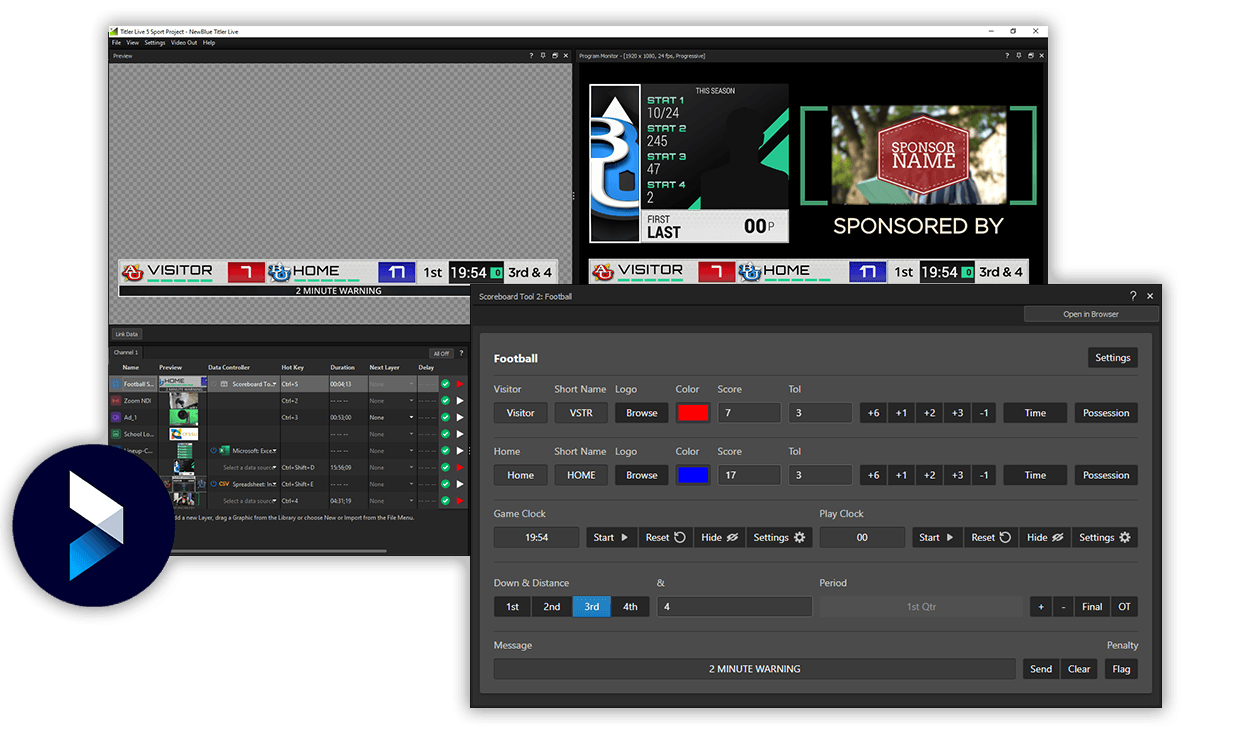Click Open in Browser button

pos(1091,314)
